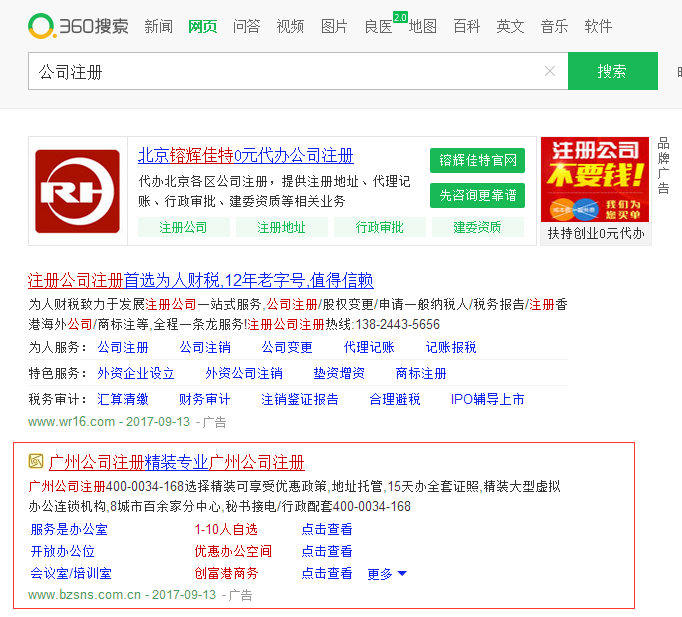Open 北京镕辉佳特0元代办公司注册 link

245,156
